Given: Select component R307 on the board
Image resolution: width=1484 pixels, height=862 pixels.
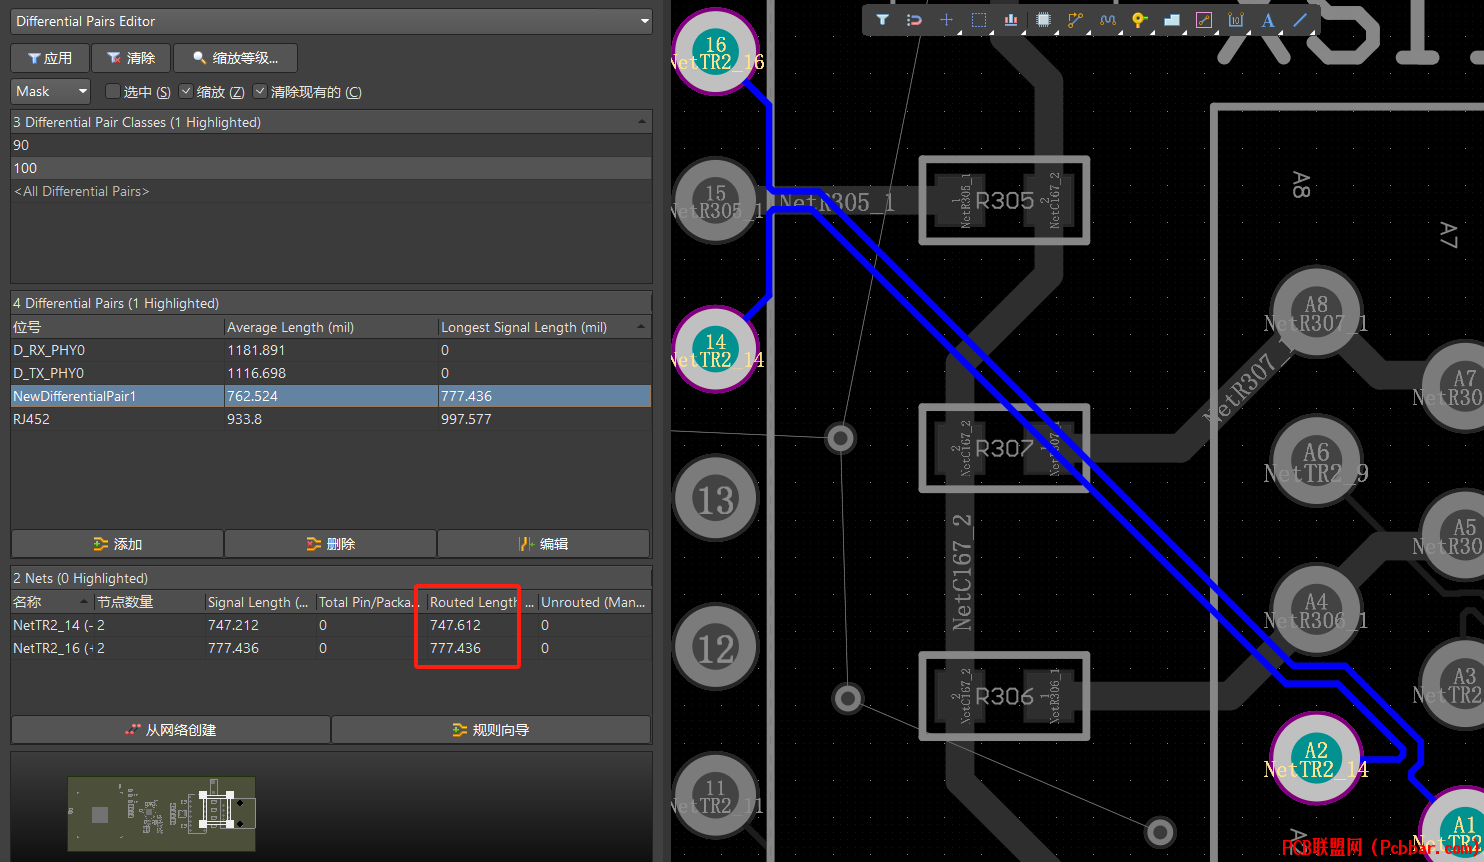Looking at the screenshot, I should (x=1004, y=448).
